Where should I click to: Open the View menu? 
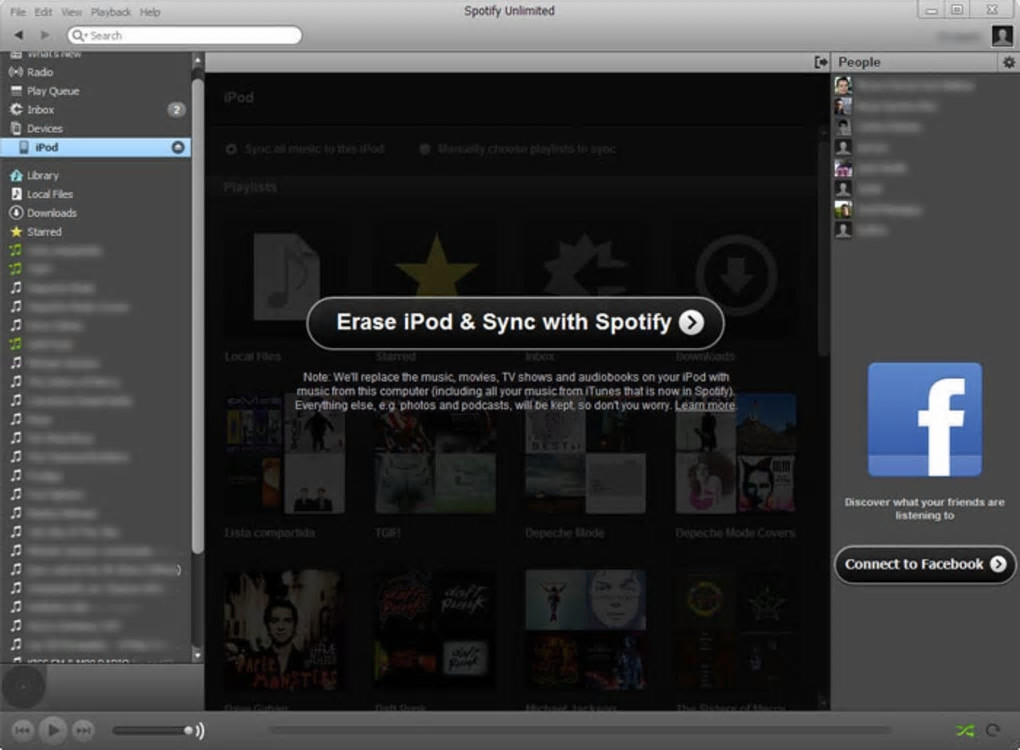[x=72, y=12]
